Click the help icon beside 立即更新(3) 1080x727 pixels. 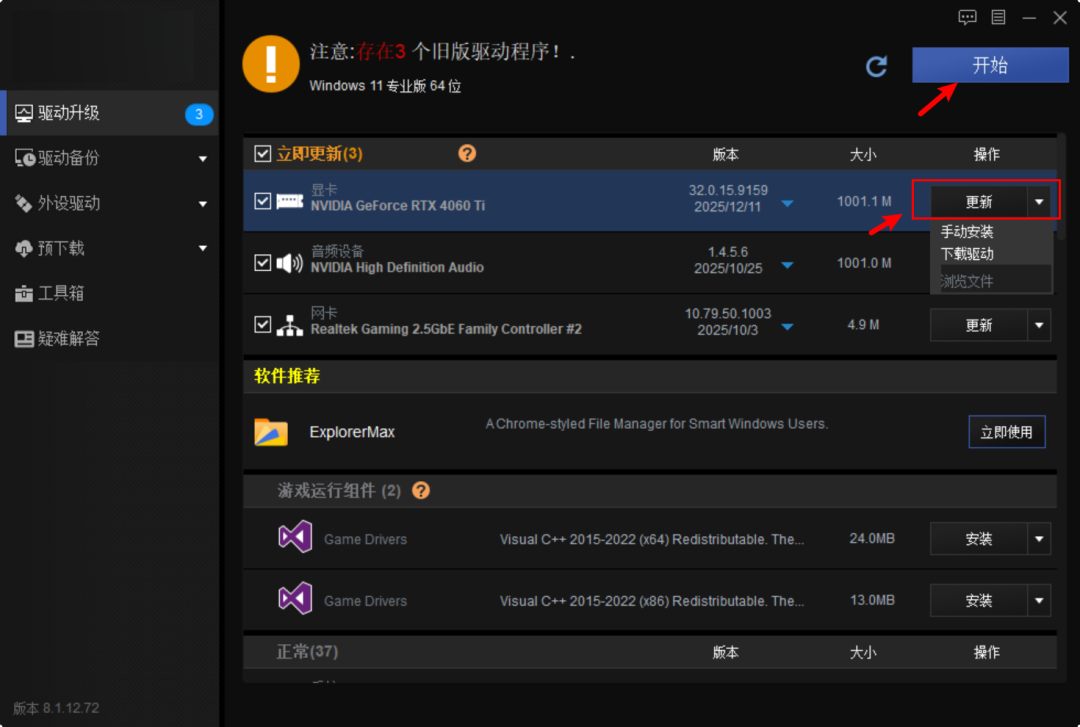[467, 153]
